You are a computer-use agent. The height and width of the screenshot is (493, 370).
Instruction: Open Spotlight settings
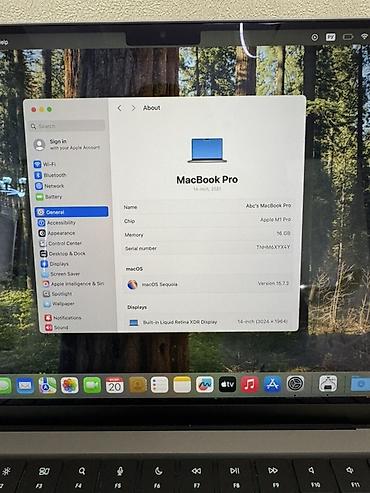pyautogui.click(x=58, y=294)
